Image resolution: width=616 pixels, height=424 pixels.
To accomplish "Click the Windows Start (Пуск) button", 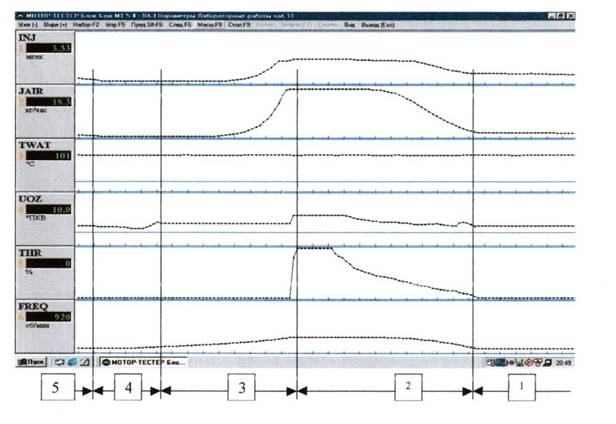I will click(x=32, y=362).
